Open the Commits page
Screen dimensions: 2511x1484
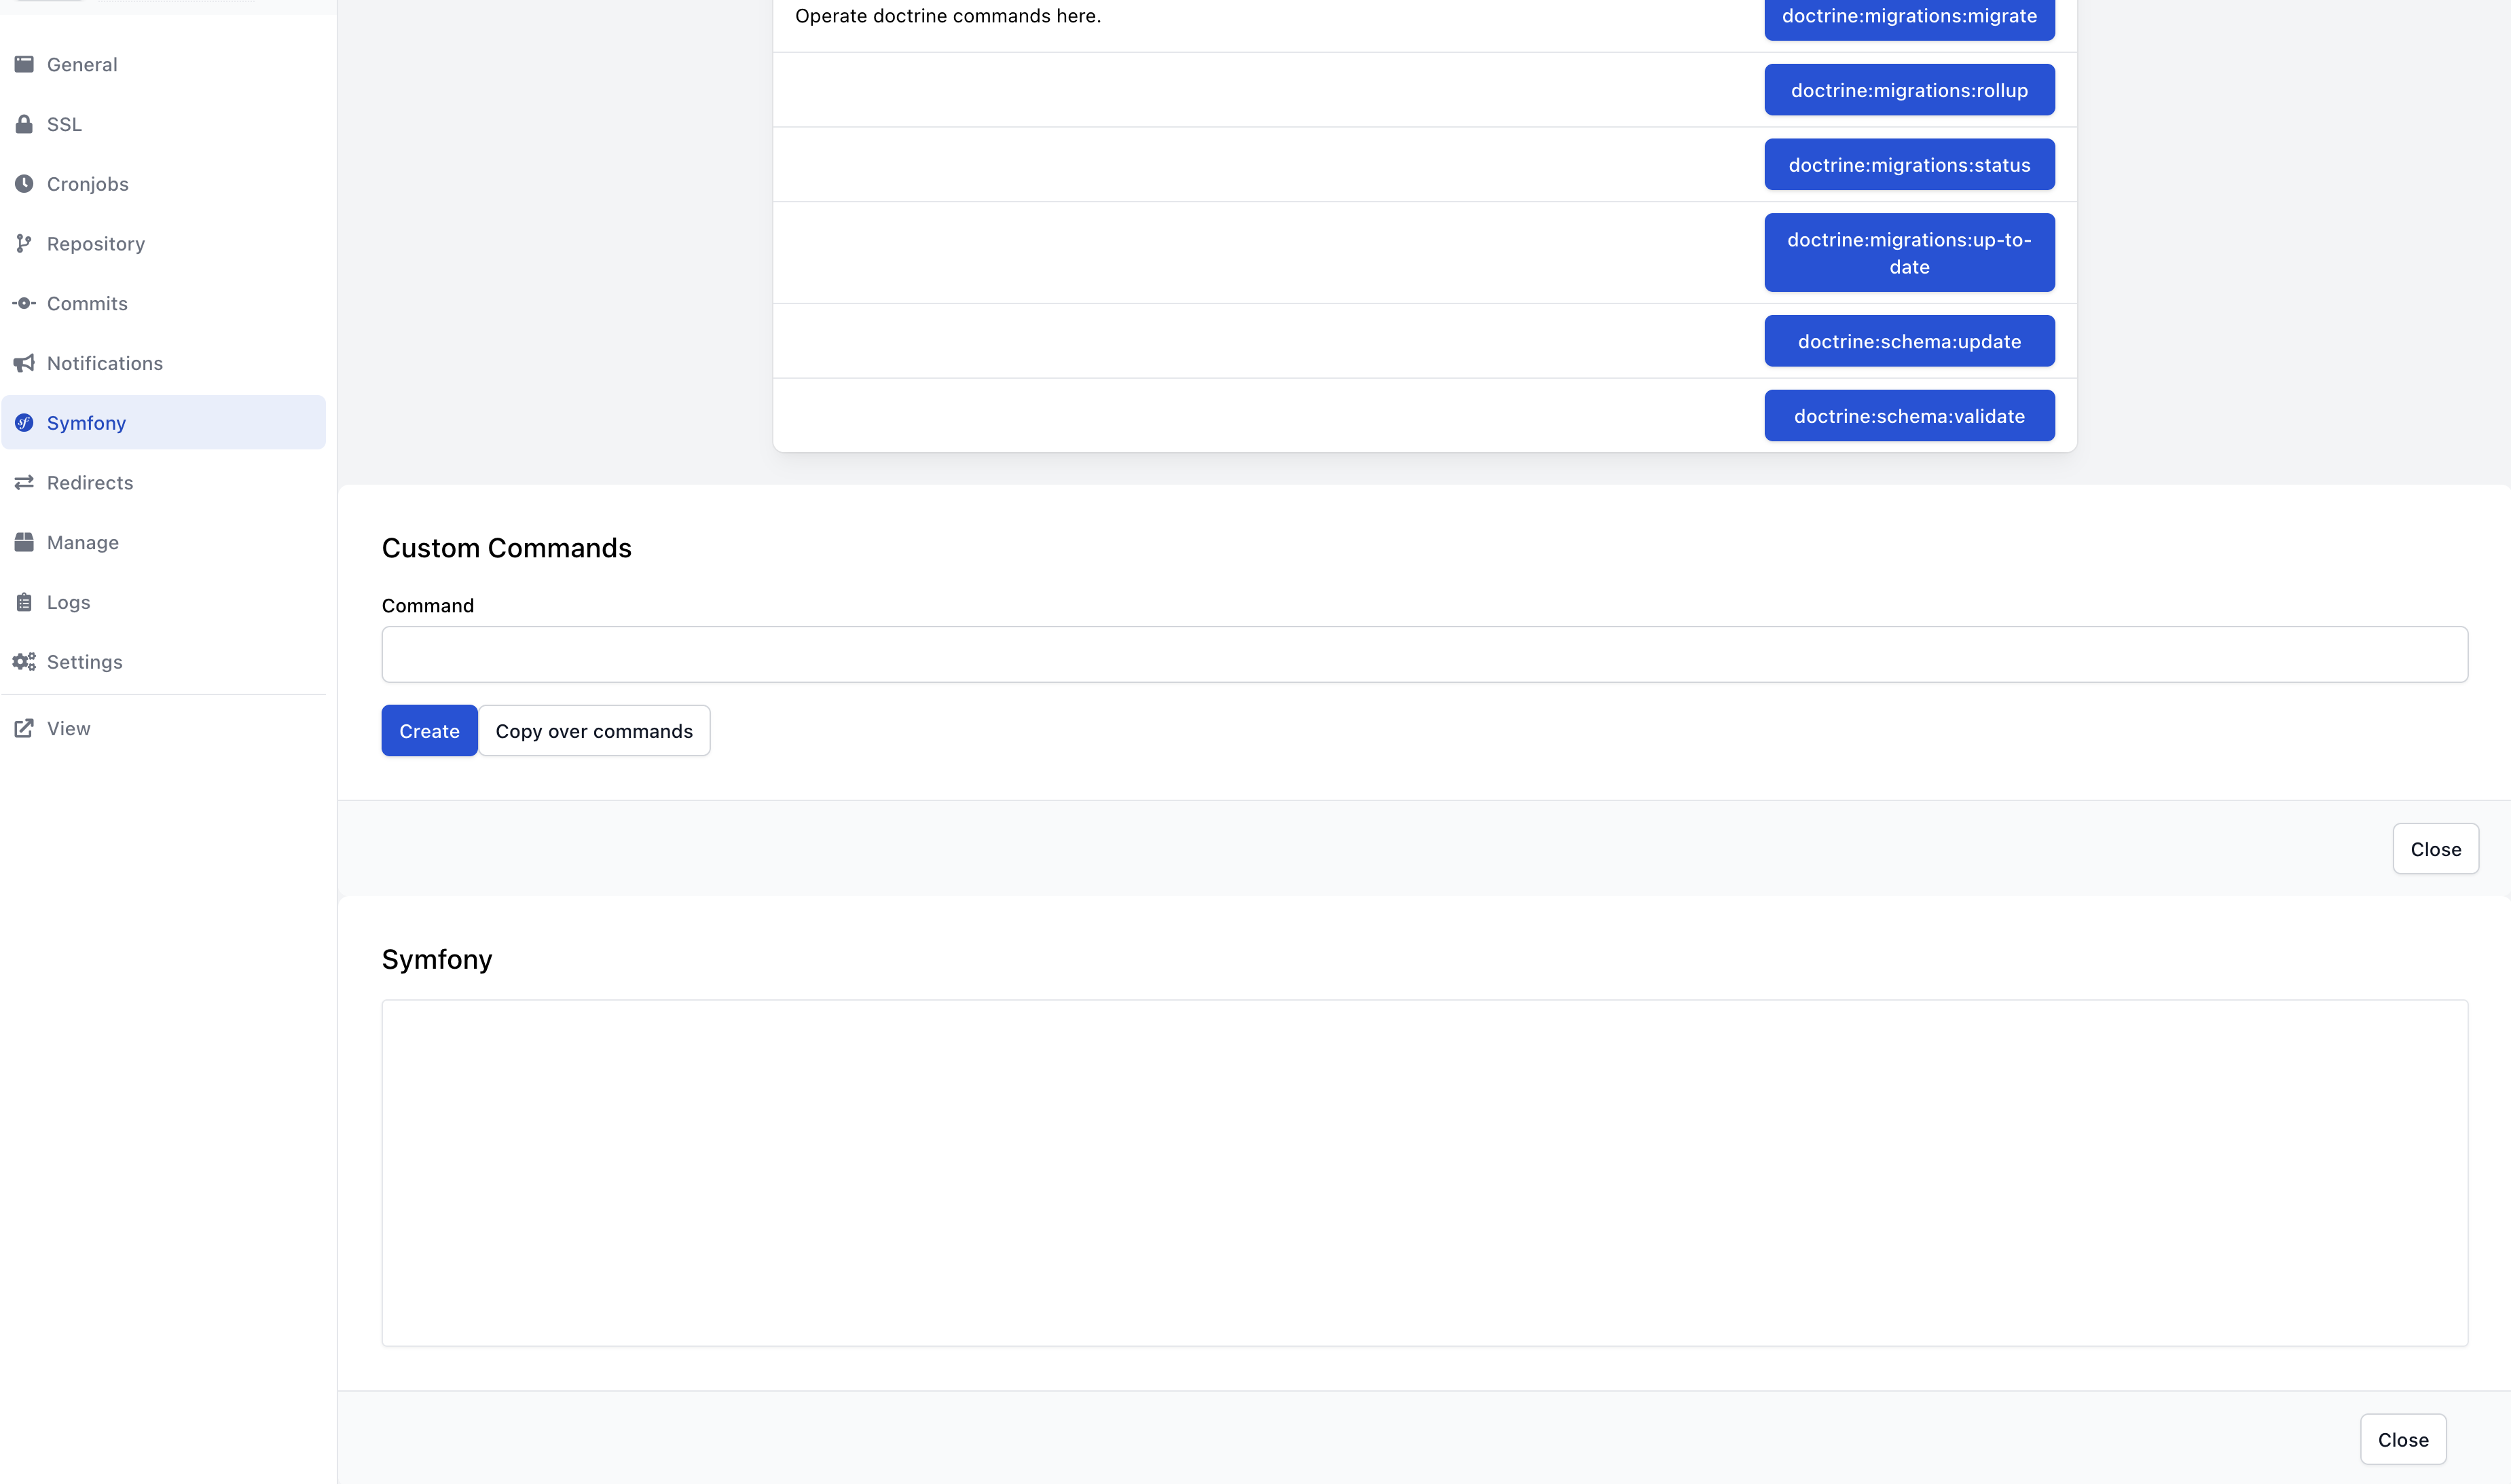click(x=163, y=303)
